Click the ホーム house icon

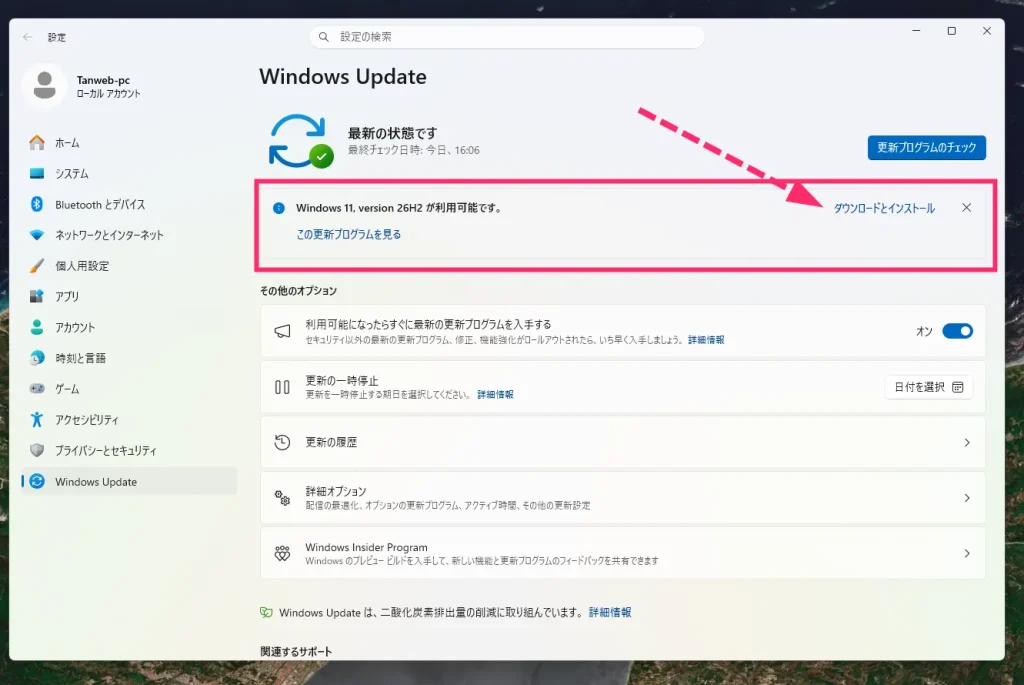(x=37, y=142)
